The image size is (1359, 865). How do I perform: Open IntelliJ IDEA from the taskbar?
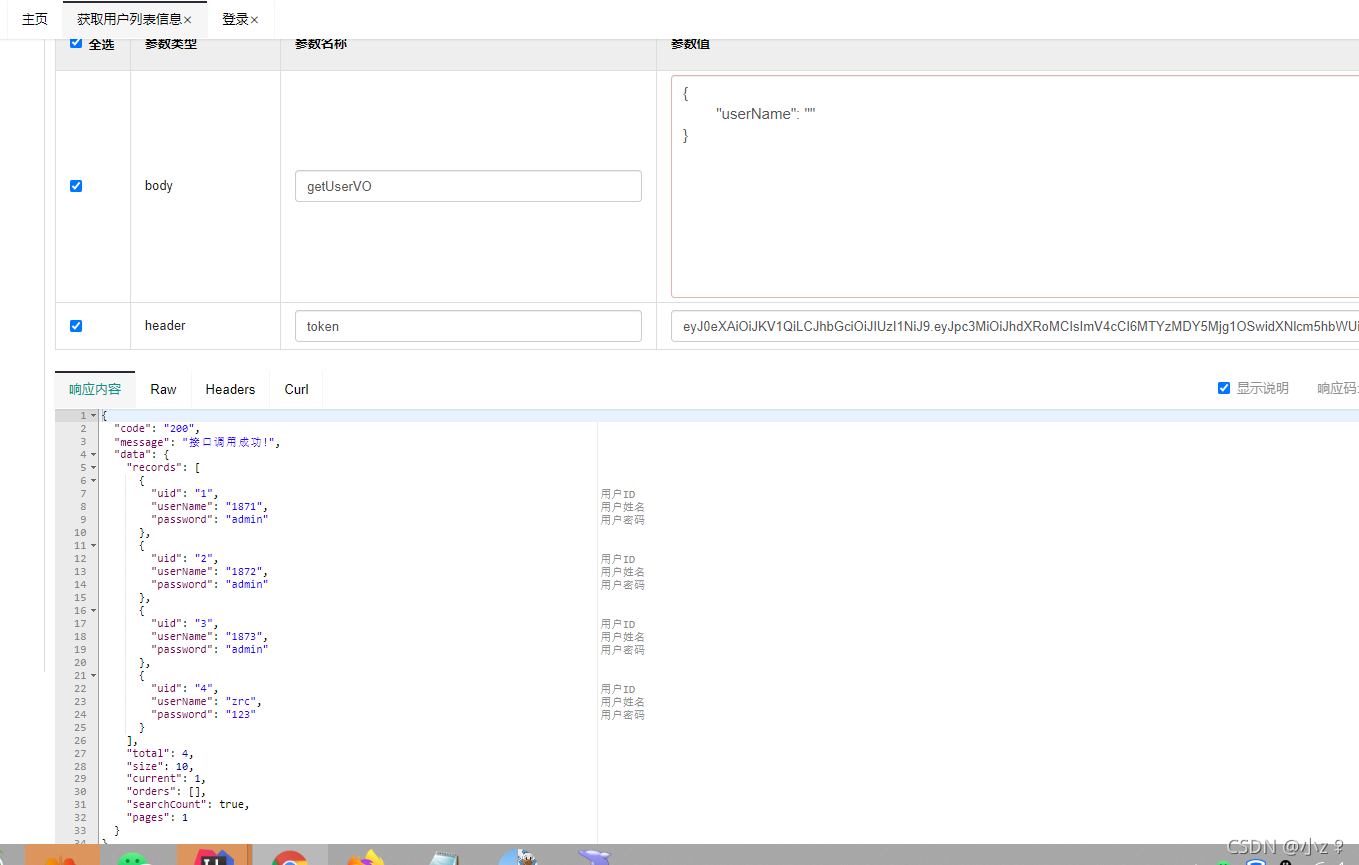pyautogui.click(x=214, y=855)
